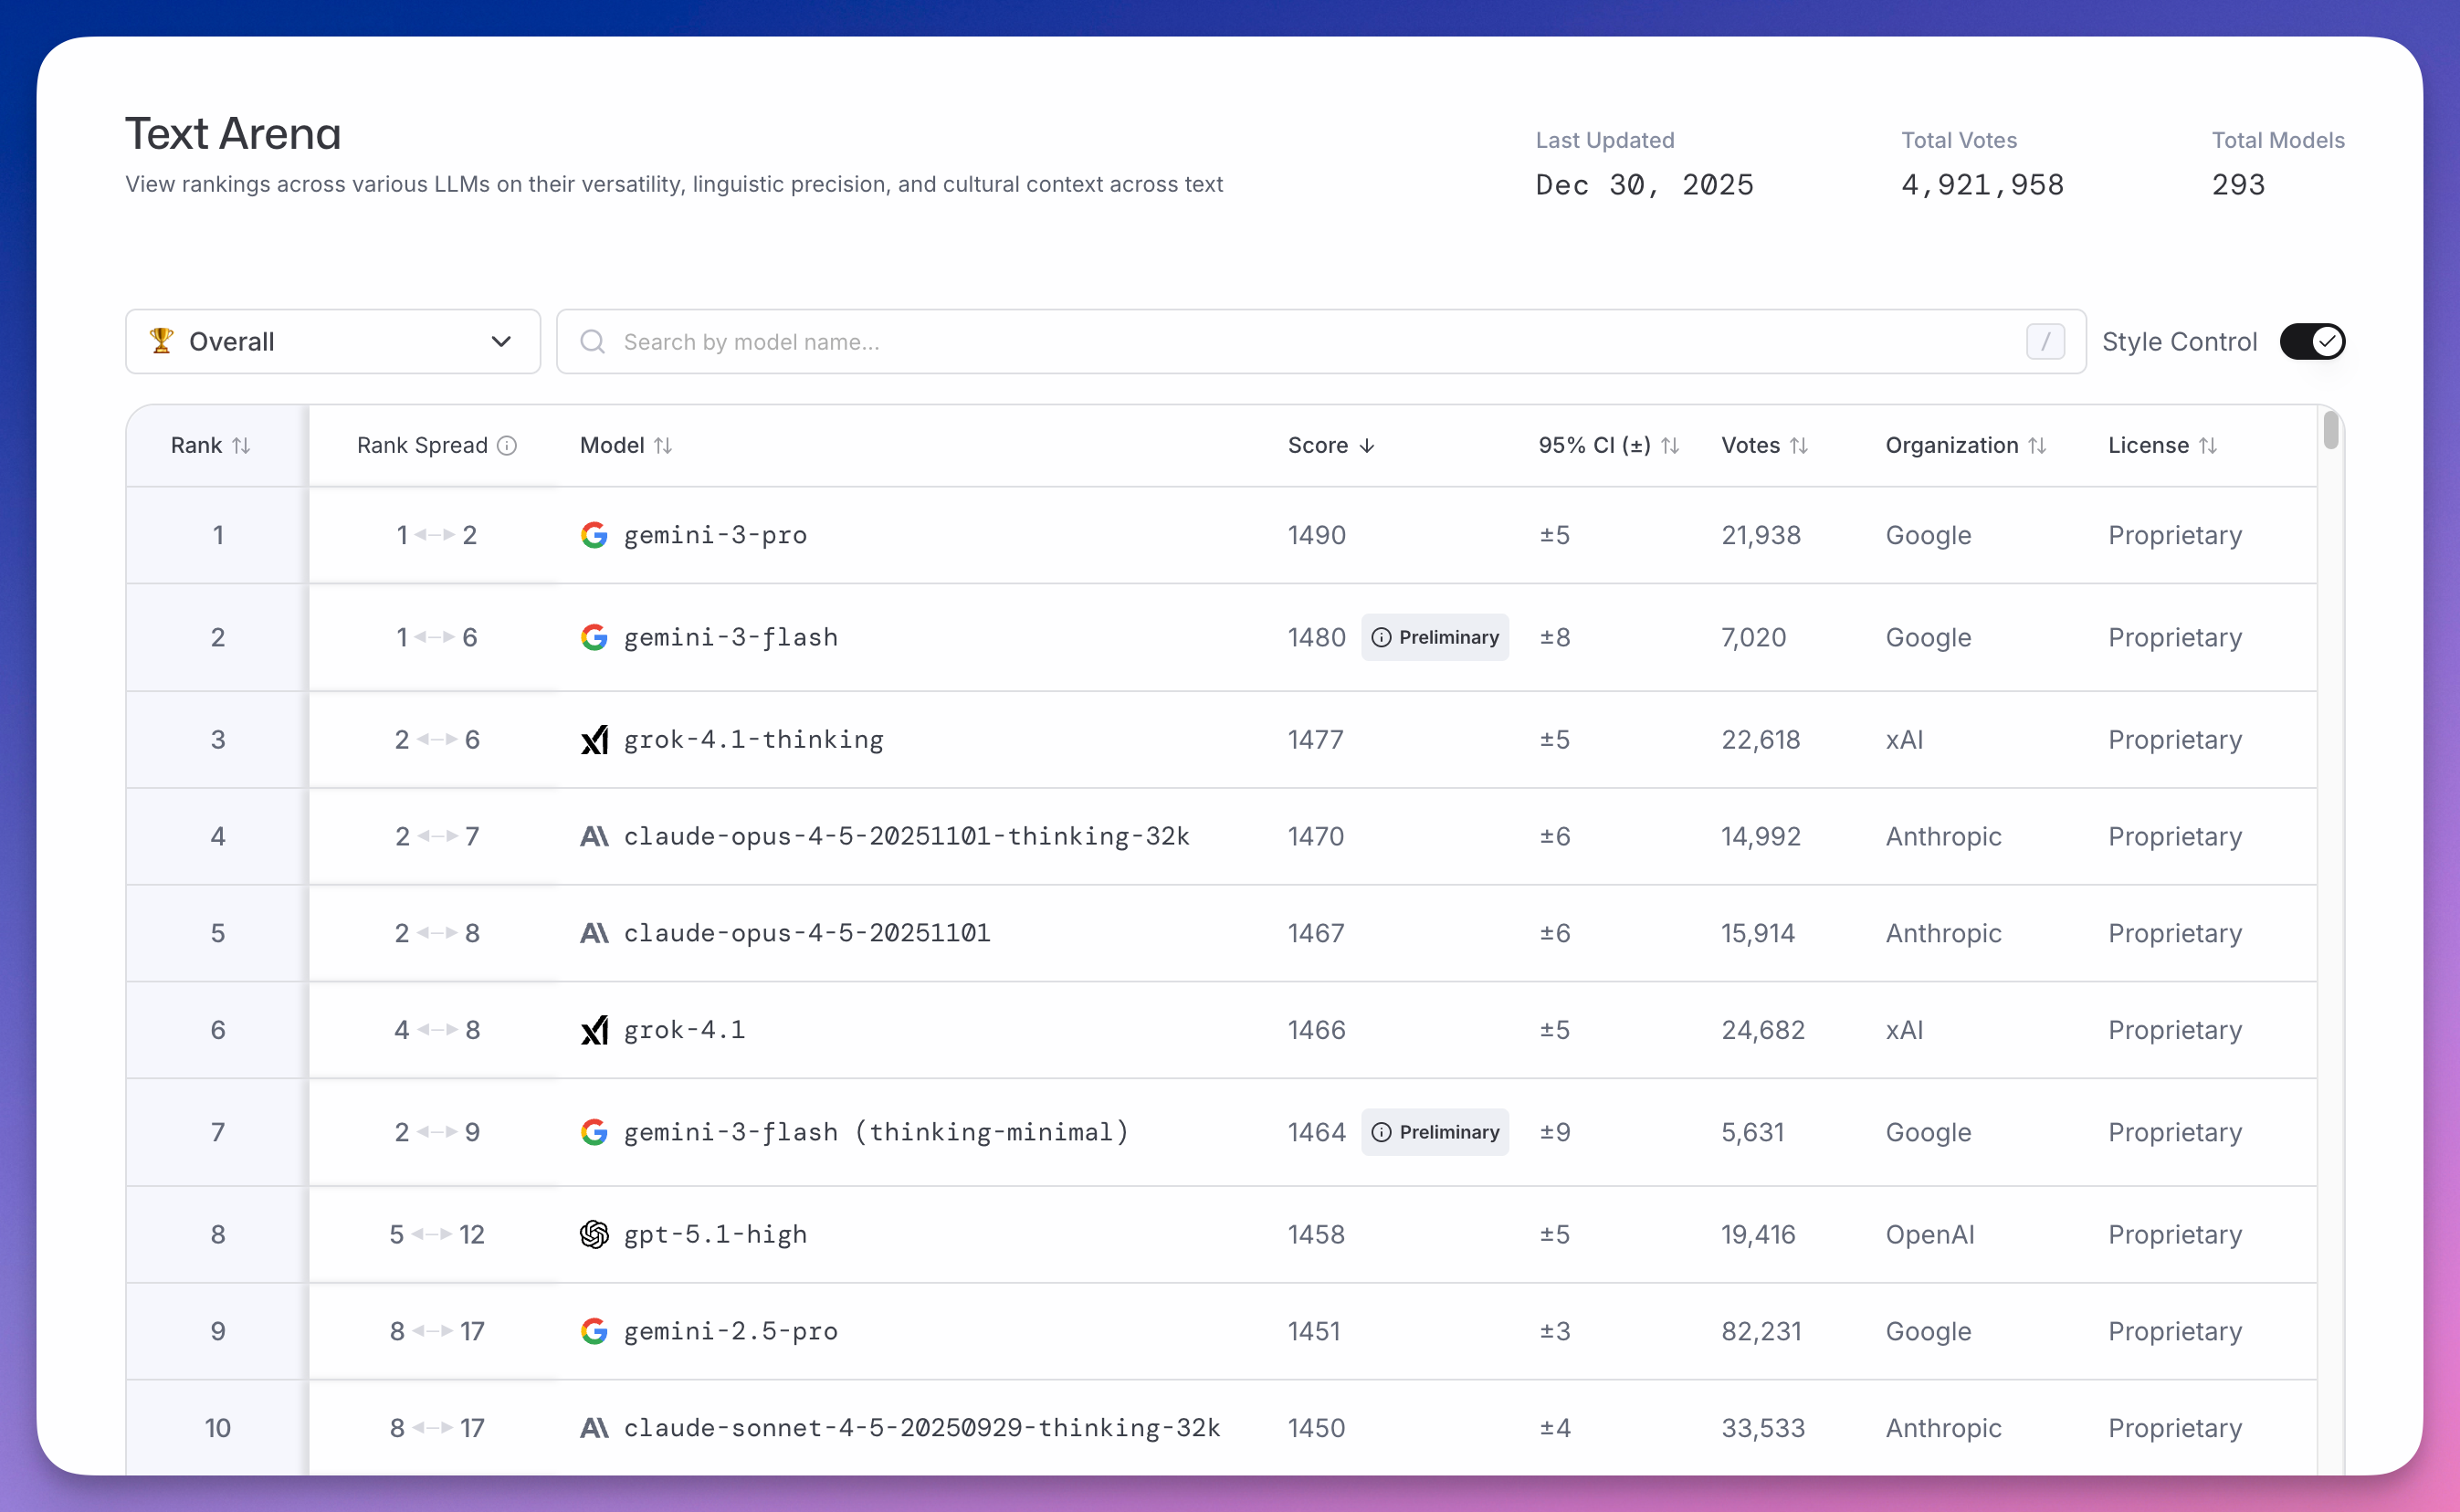Click the magnifier icon in the search bar
The height and width of the screenshot is (1512, 2460).
593,342
